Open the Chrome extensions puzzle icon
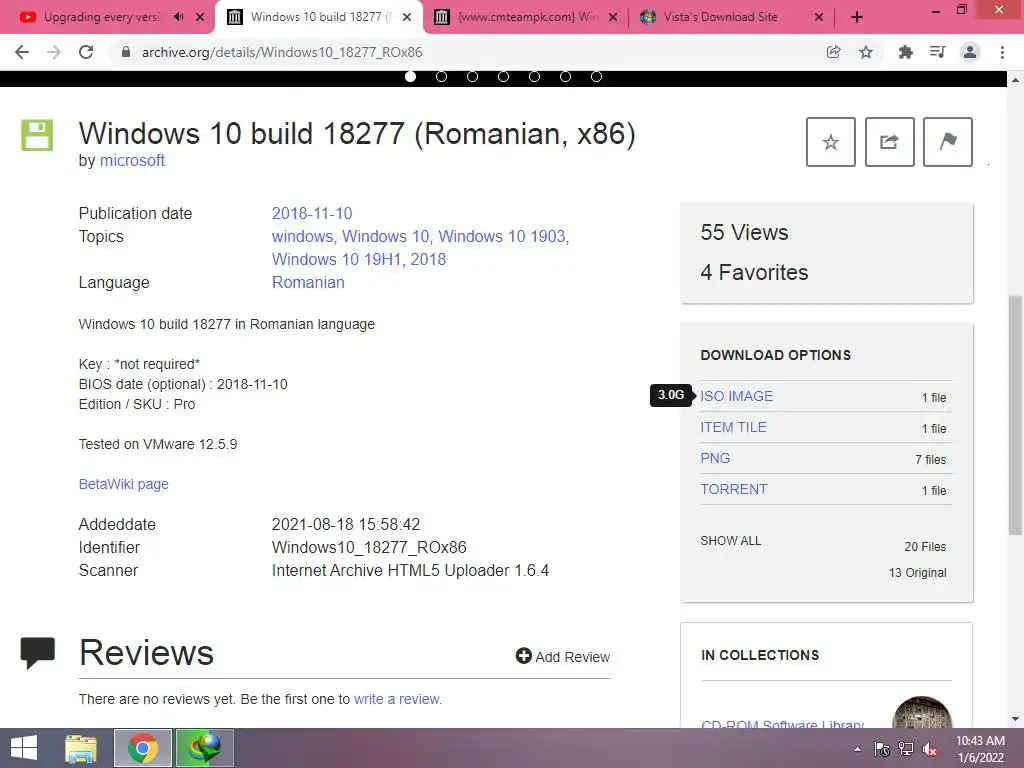This screenshot has width=1024, height=768. coord(905,52)
